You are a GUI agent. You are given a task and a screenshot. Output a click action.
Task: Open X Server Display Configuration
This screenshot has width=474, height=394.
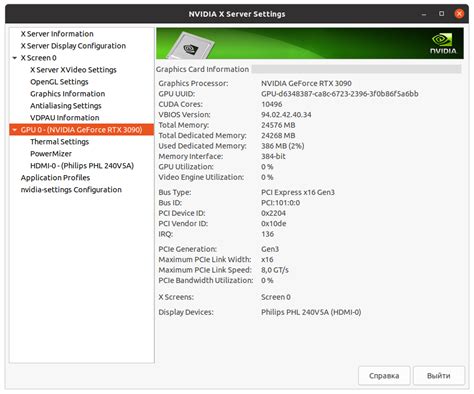[73, 46]
